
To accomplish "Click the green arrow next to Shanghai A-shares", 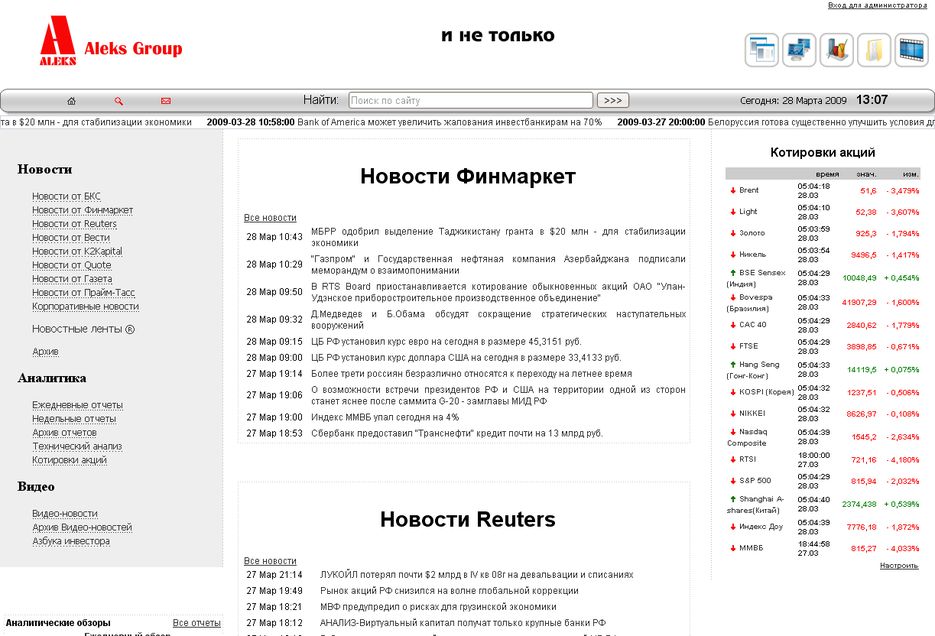I will [733, 499].
